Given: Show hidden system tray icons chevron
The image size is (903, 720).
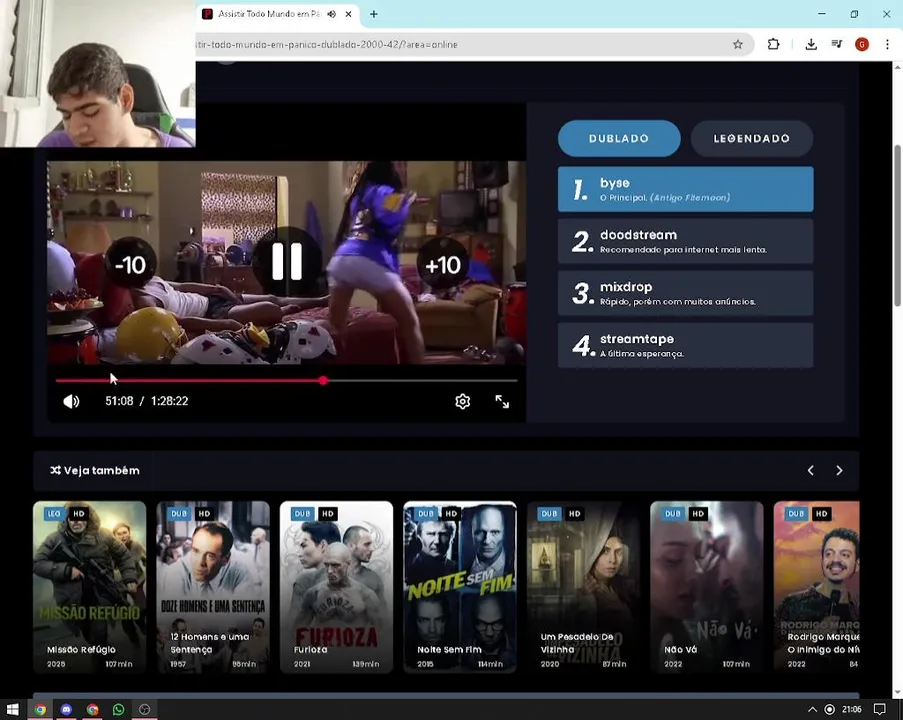Looking at the screenshot, I should [812, 709].
